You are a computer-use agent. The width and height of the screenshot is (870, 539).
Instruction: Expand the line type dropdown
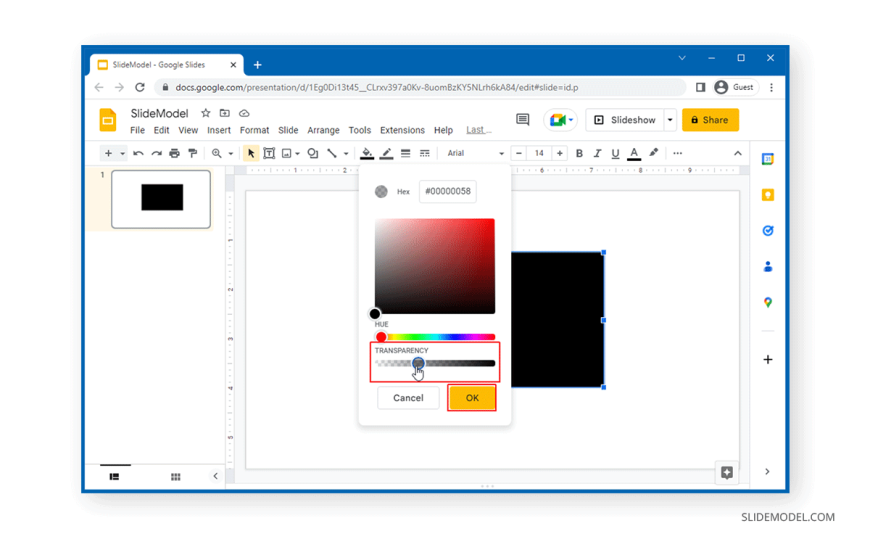pyautogui.click(x=346, y=154)
